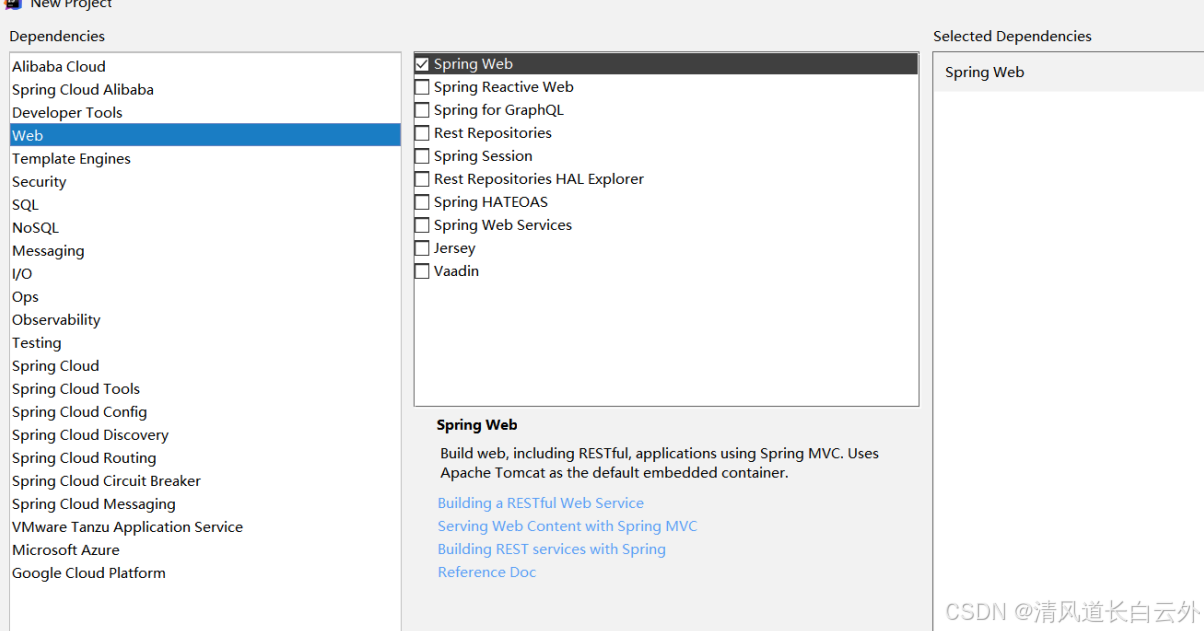Open the NoSQL category
This screenshot has width=1204, height=631.
click(205, 227)
